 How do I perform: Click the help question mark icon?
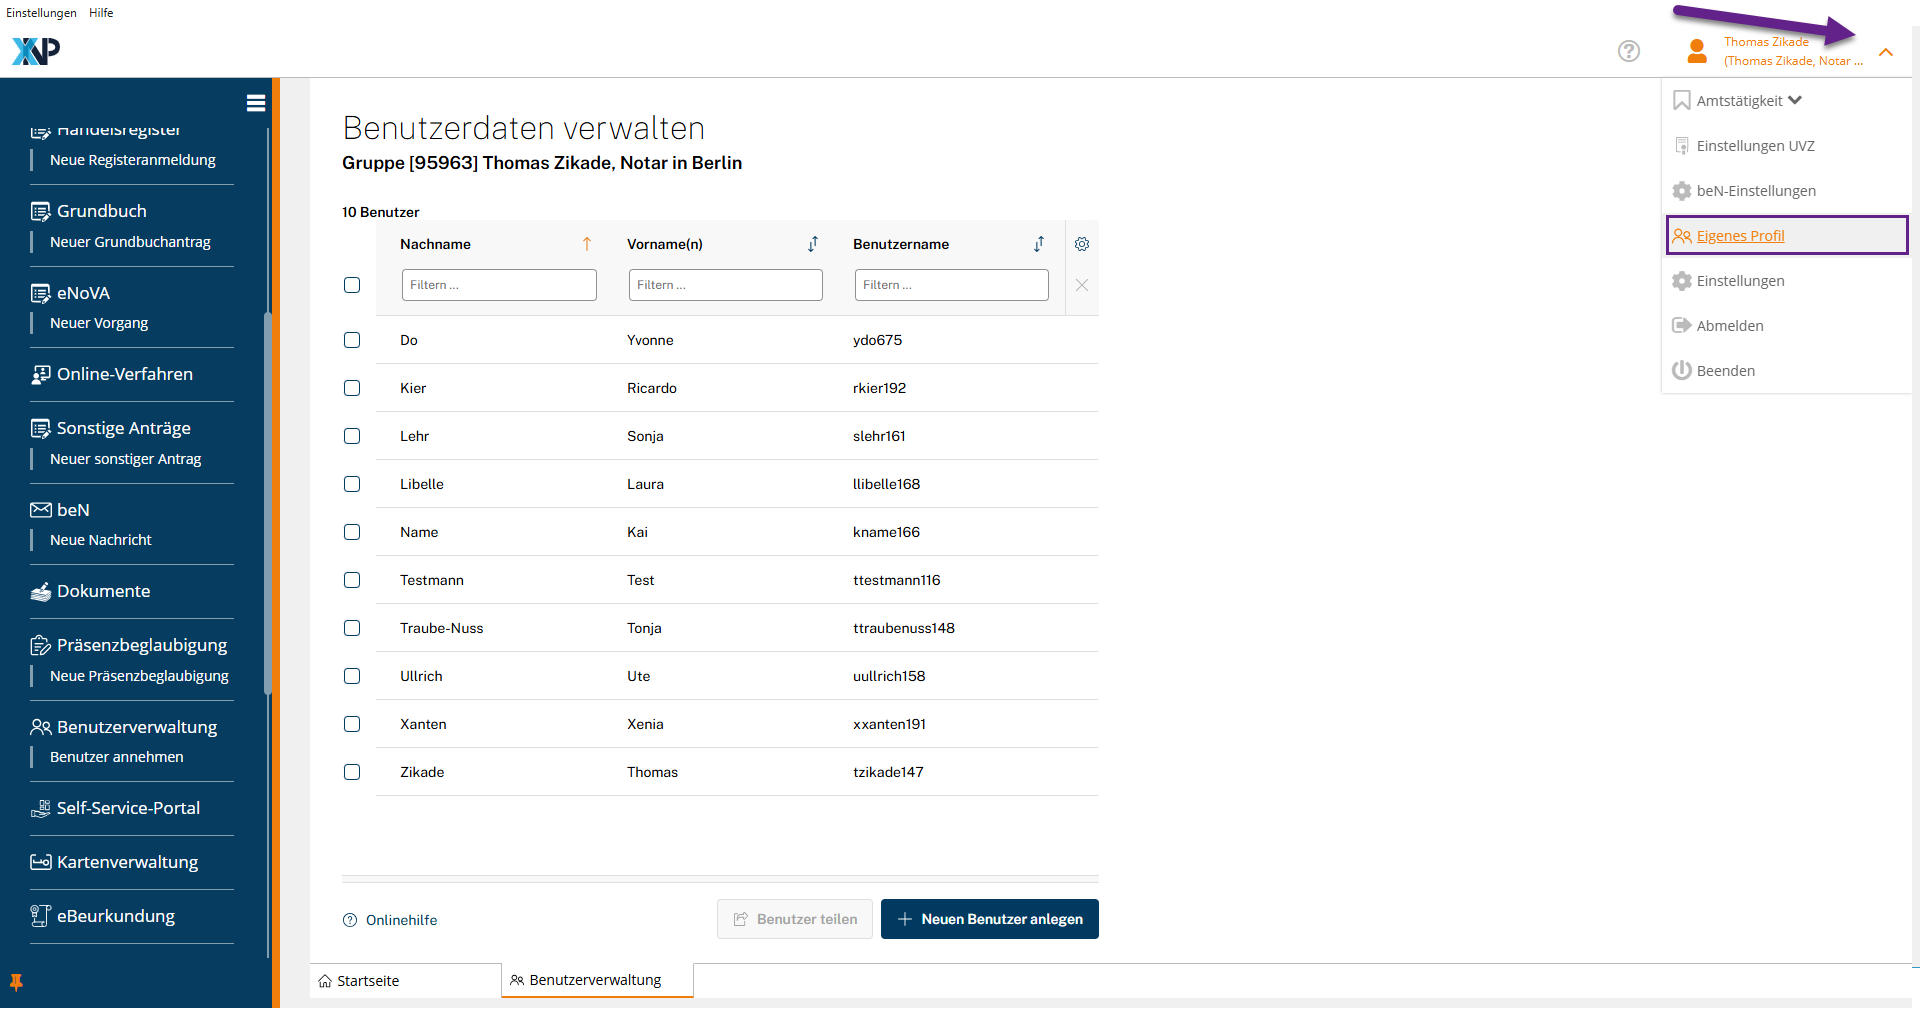click(1628, 51)
